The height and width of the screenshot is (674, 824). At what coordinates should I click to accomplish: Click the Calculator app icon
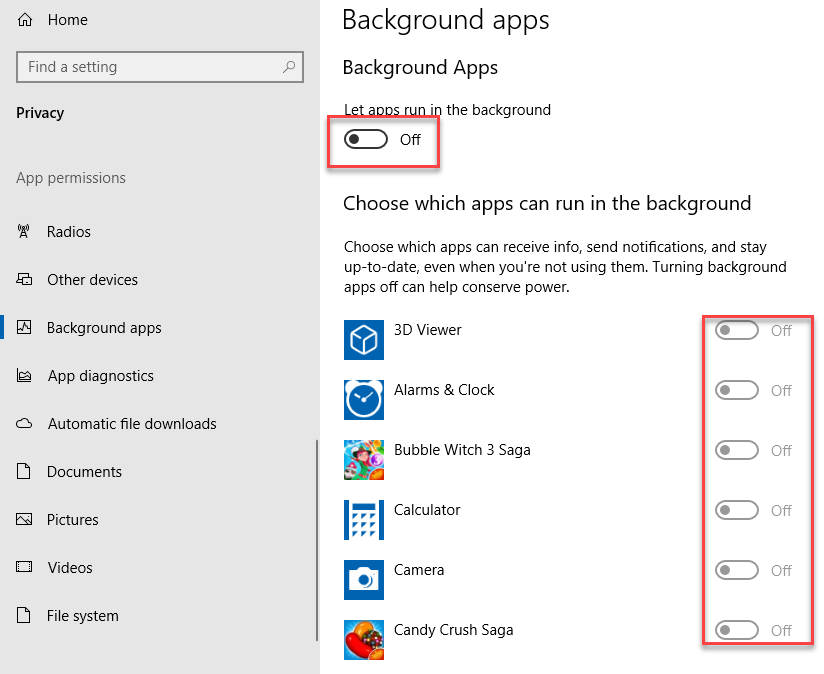coord(364,520)
